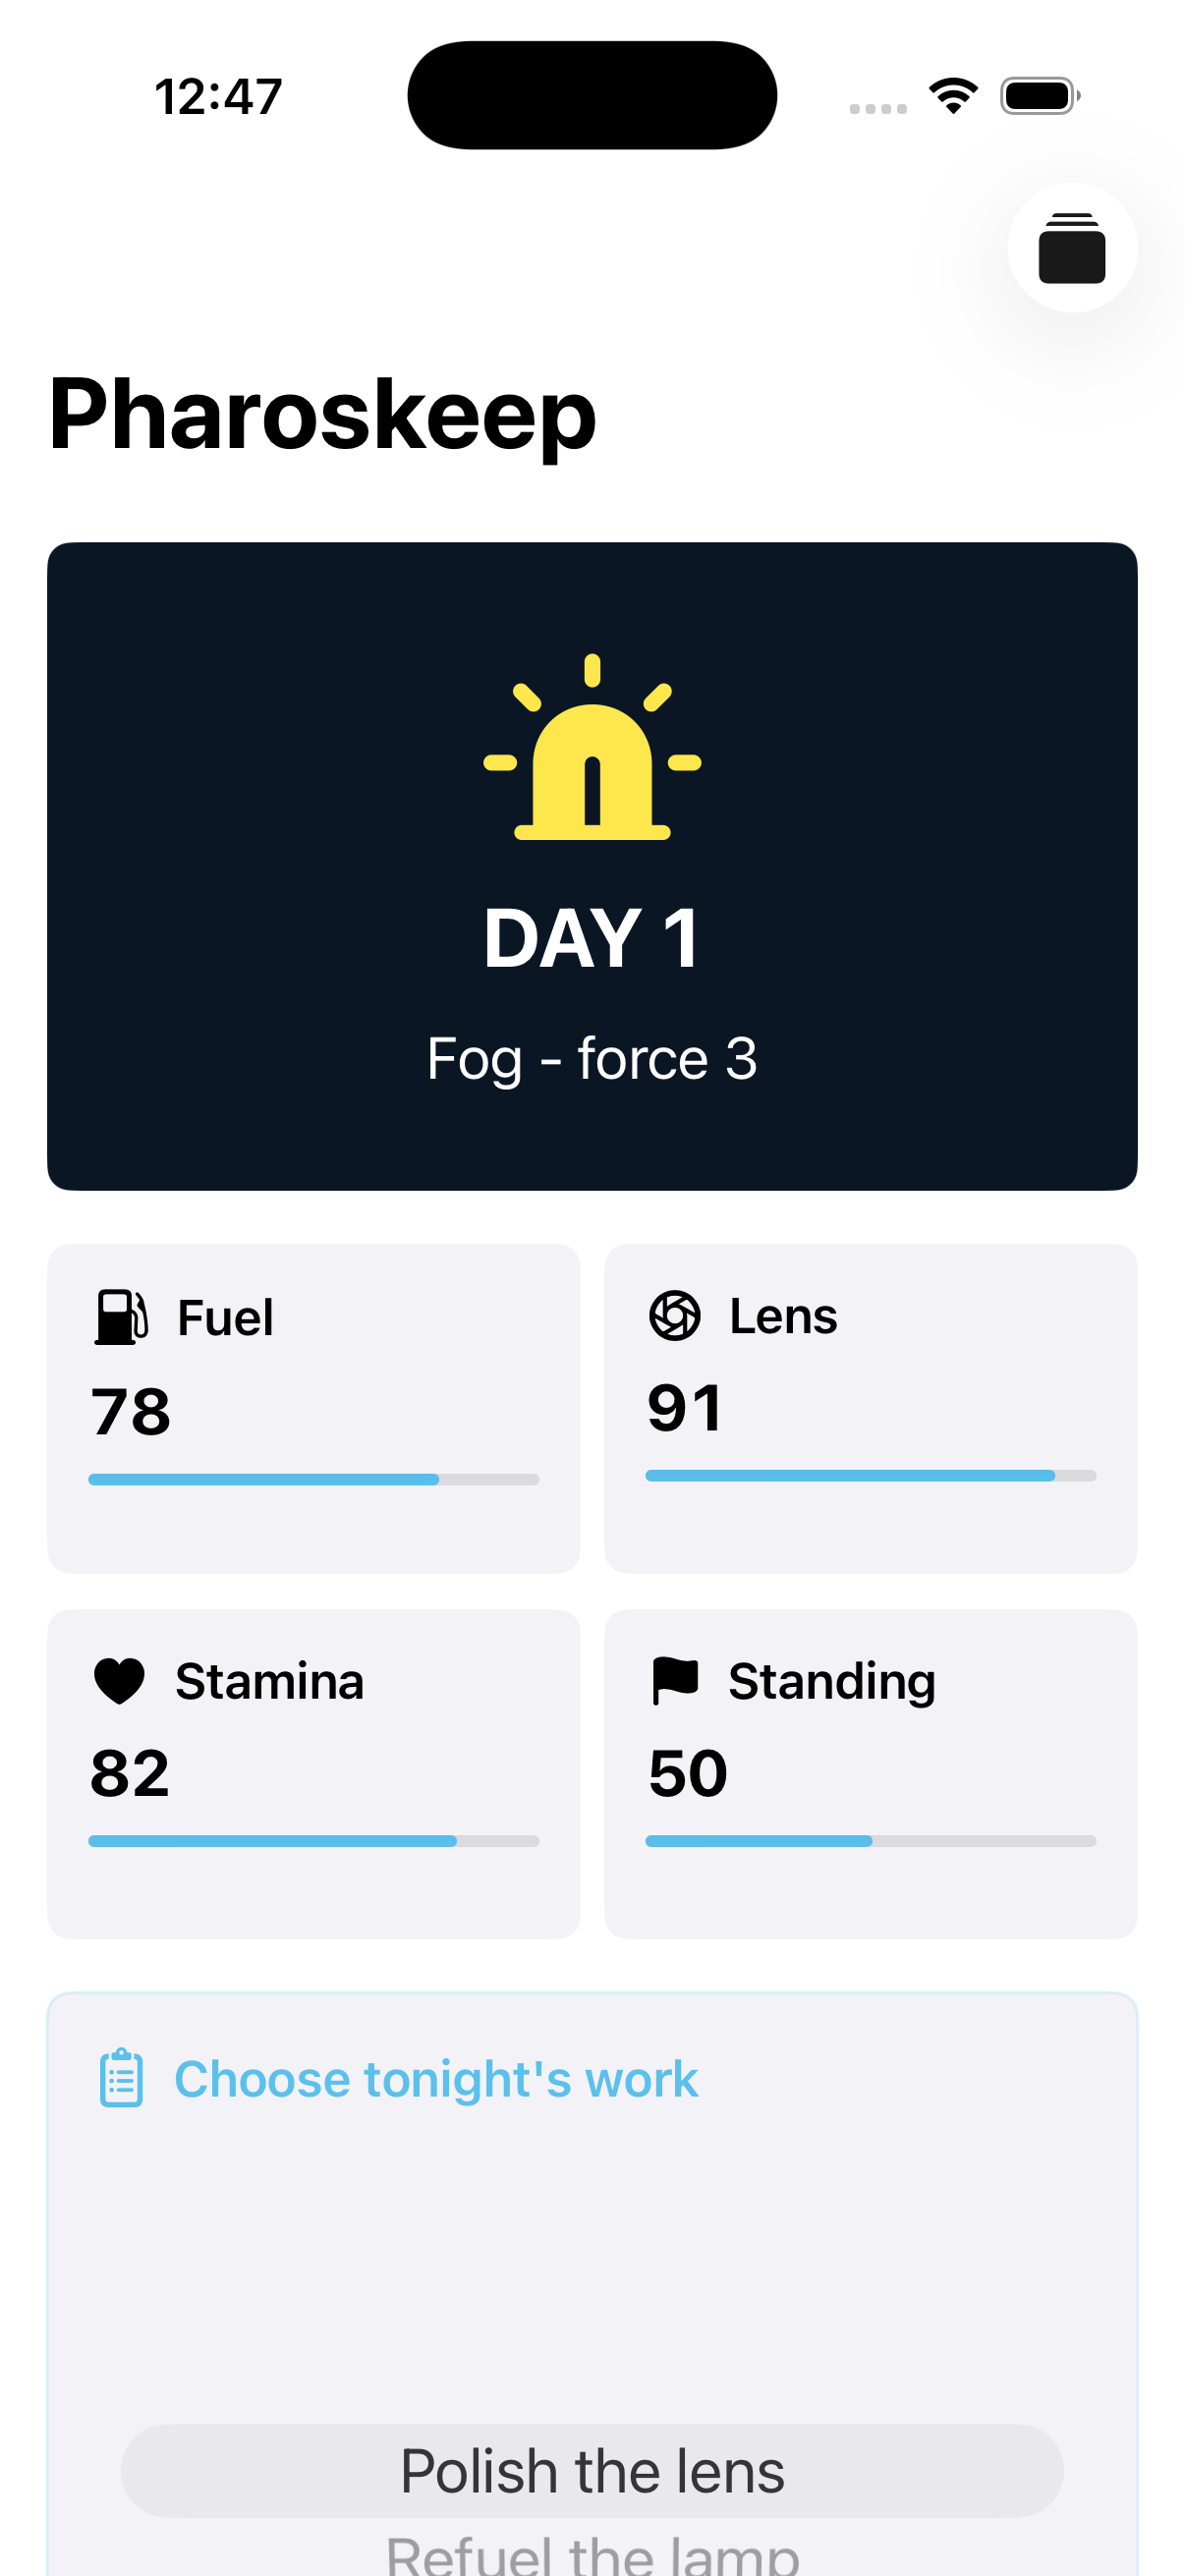The width and height of the screenshot is (1185, 2576).
Task: Tap the Pharoskeep title
Action: pos(322,415)
